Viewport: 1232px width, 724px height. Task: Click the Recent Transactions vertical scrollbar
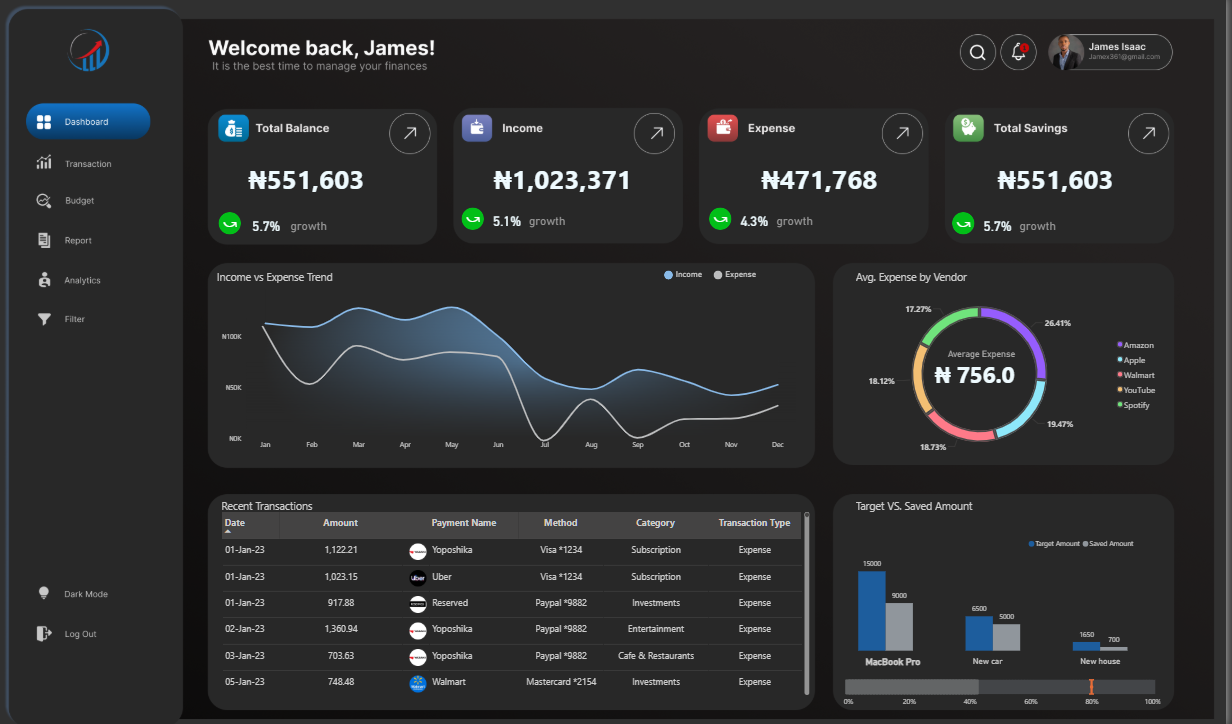pyautogui.click(x=807, y=603)
